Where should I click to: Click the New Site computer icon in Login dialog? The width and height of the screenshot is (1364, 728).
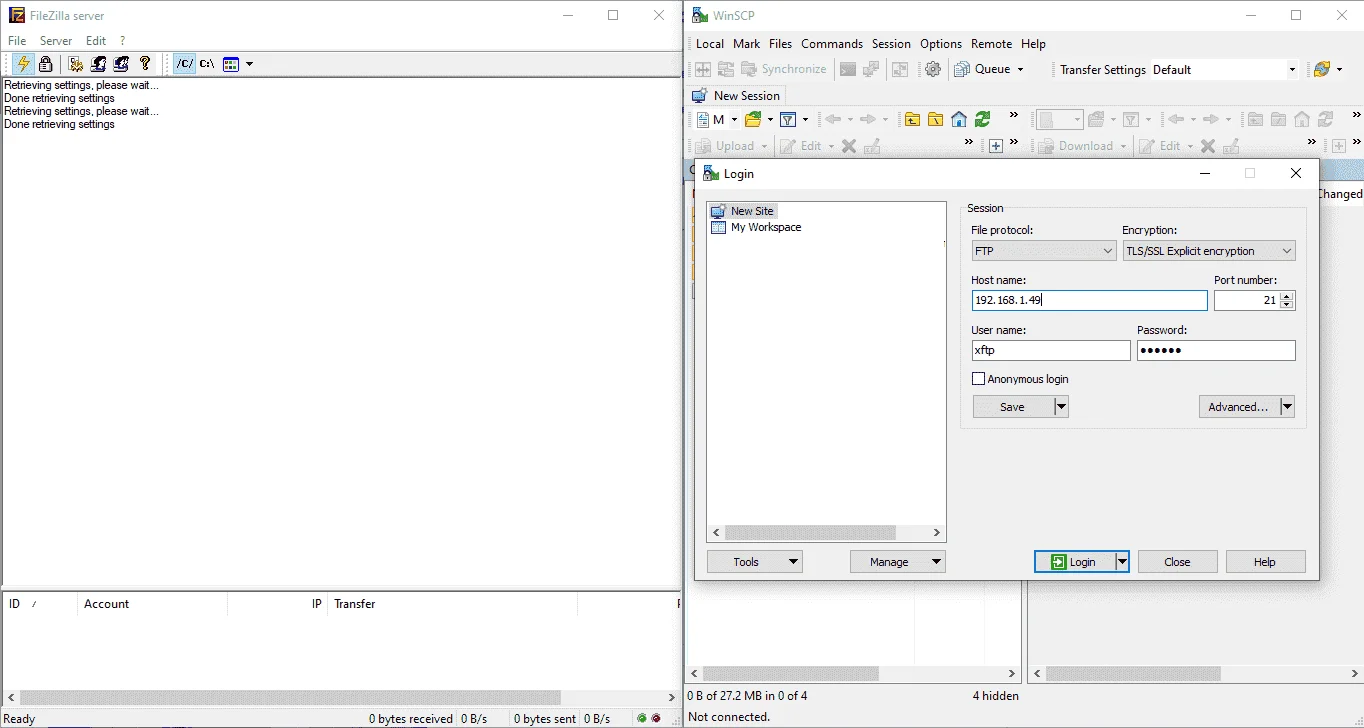pos(718,211)
